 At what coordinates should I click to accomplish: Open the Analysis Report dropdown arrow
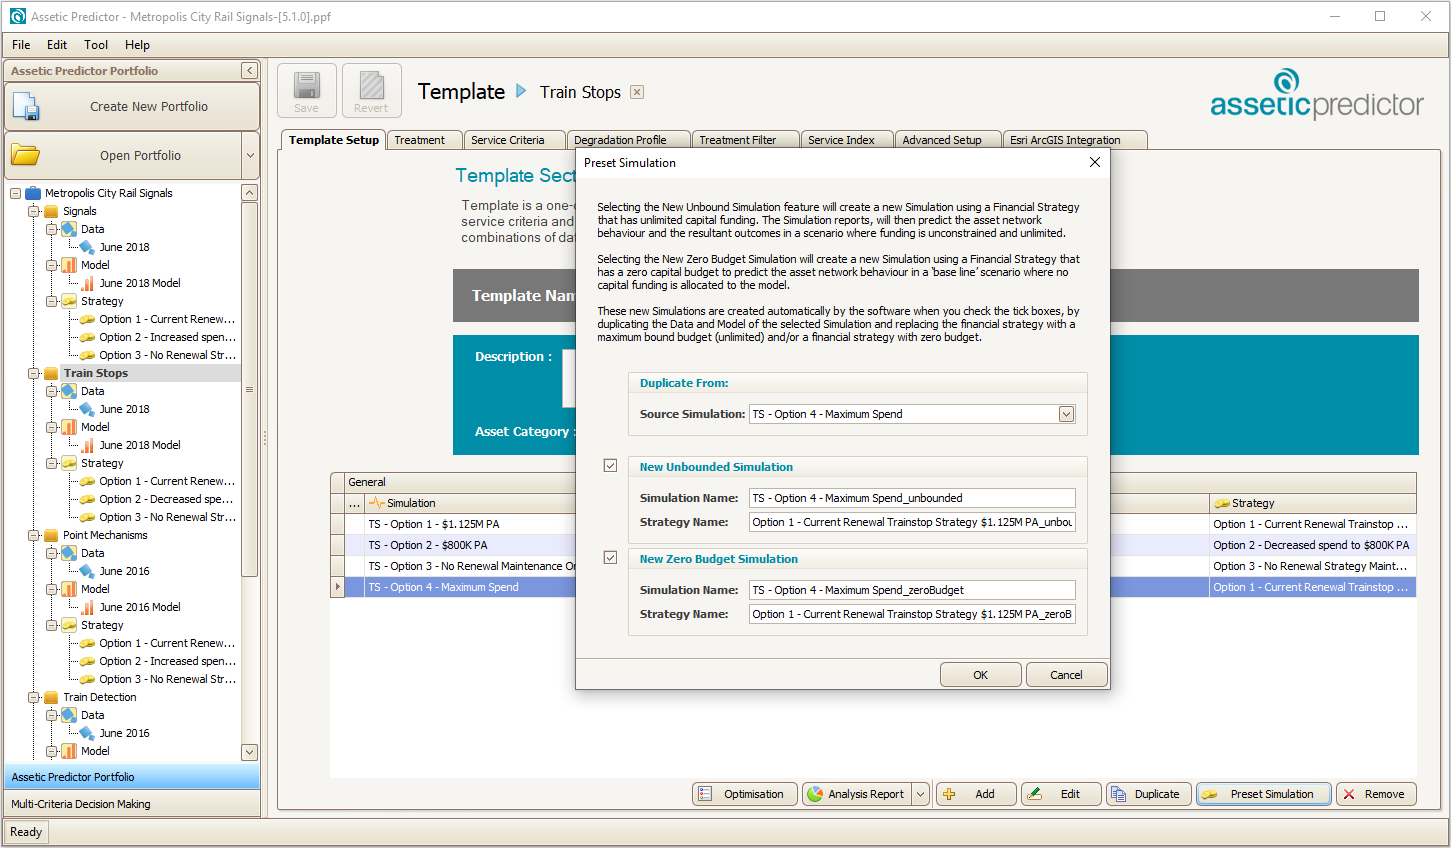920,794
